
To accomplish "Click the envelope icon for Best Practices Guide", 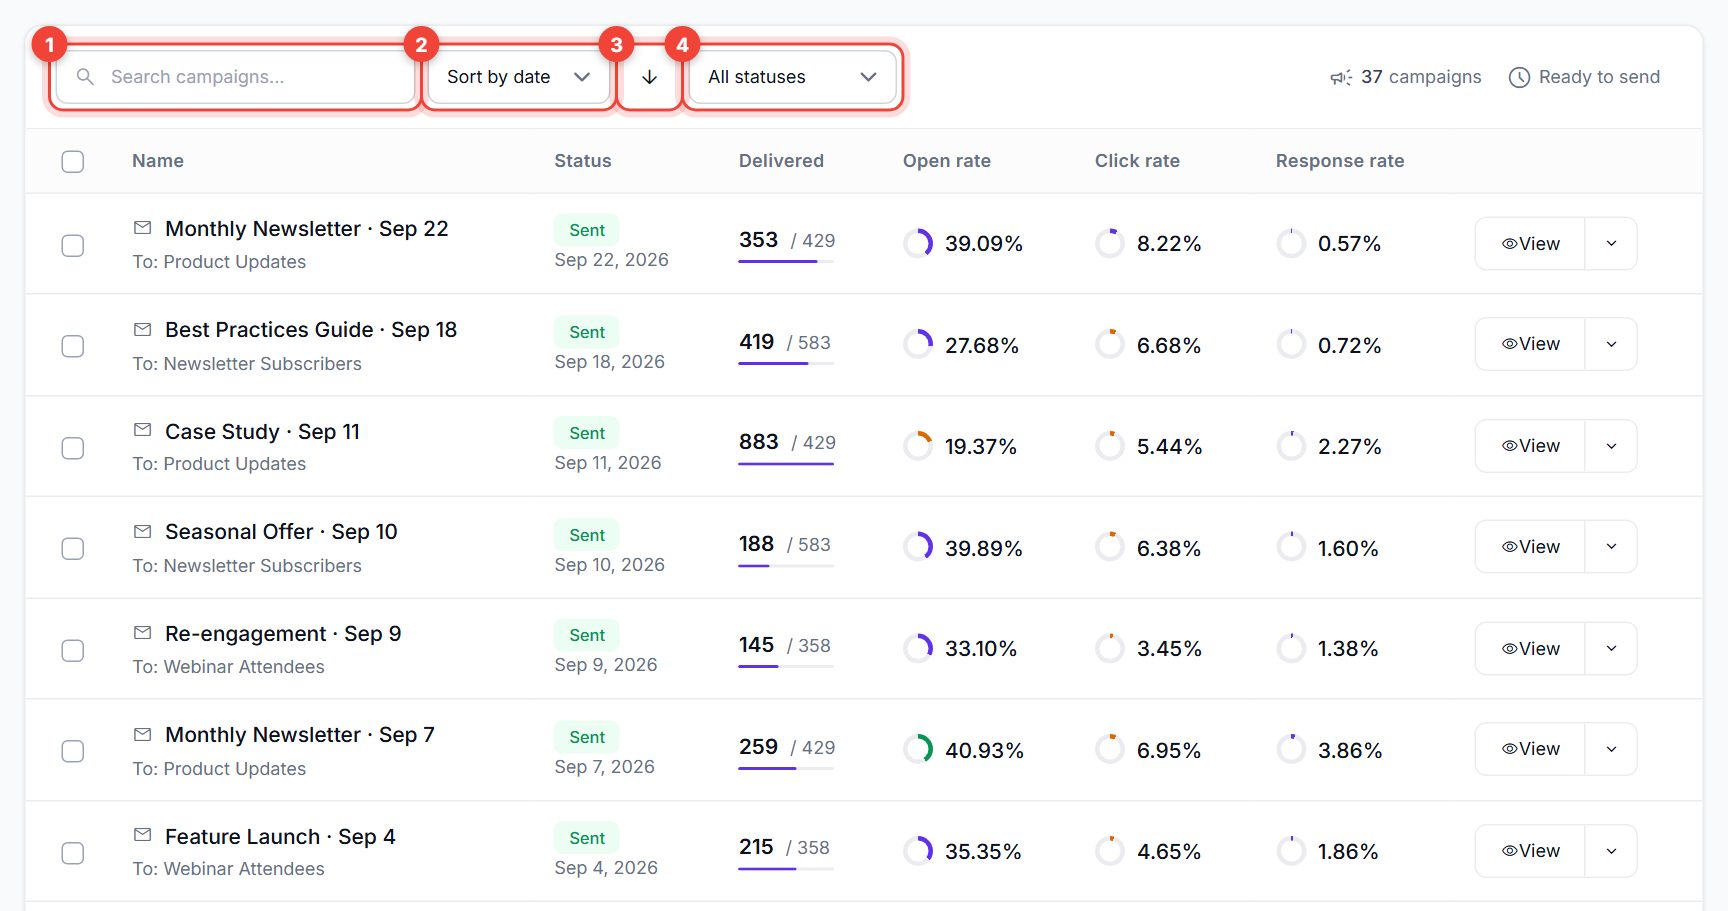I will (x=143, y=329).
